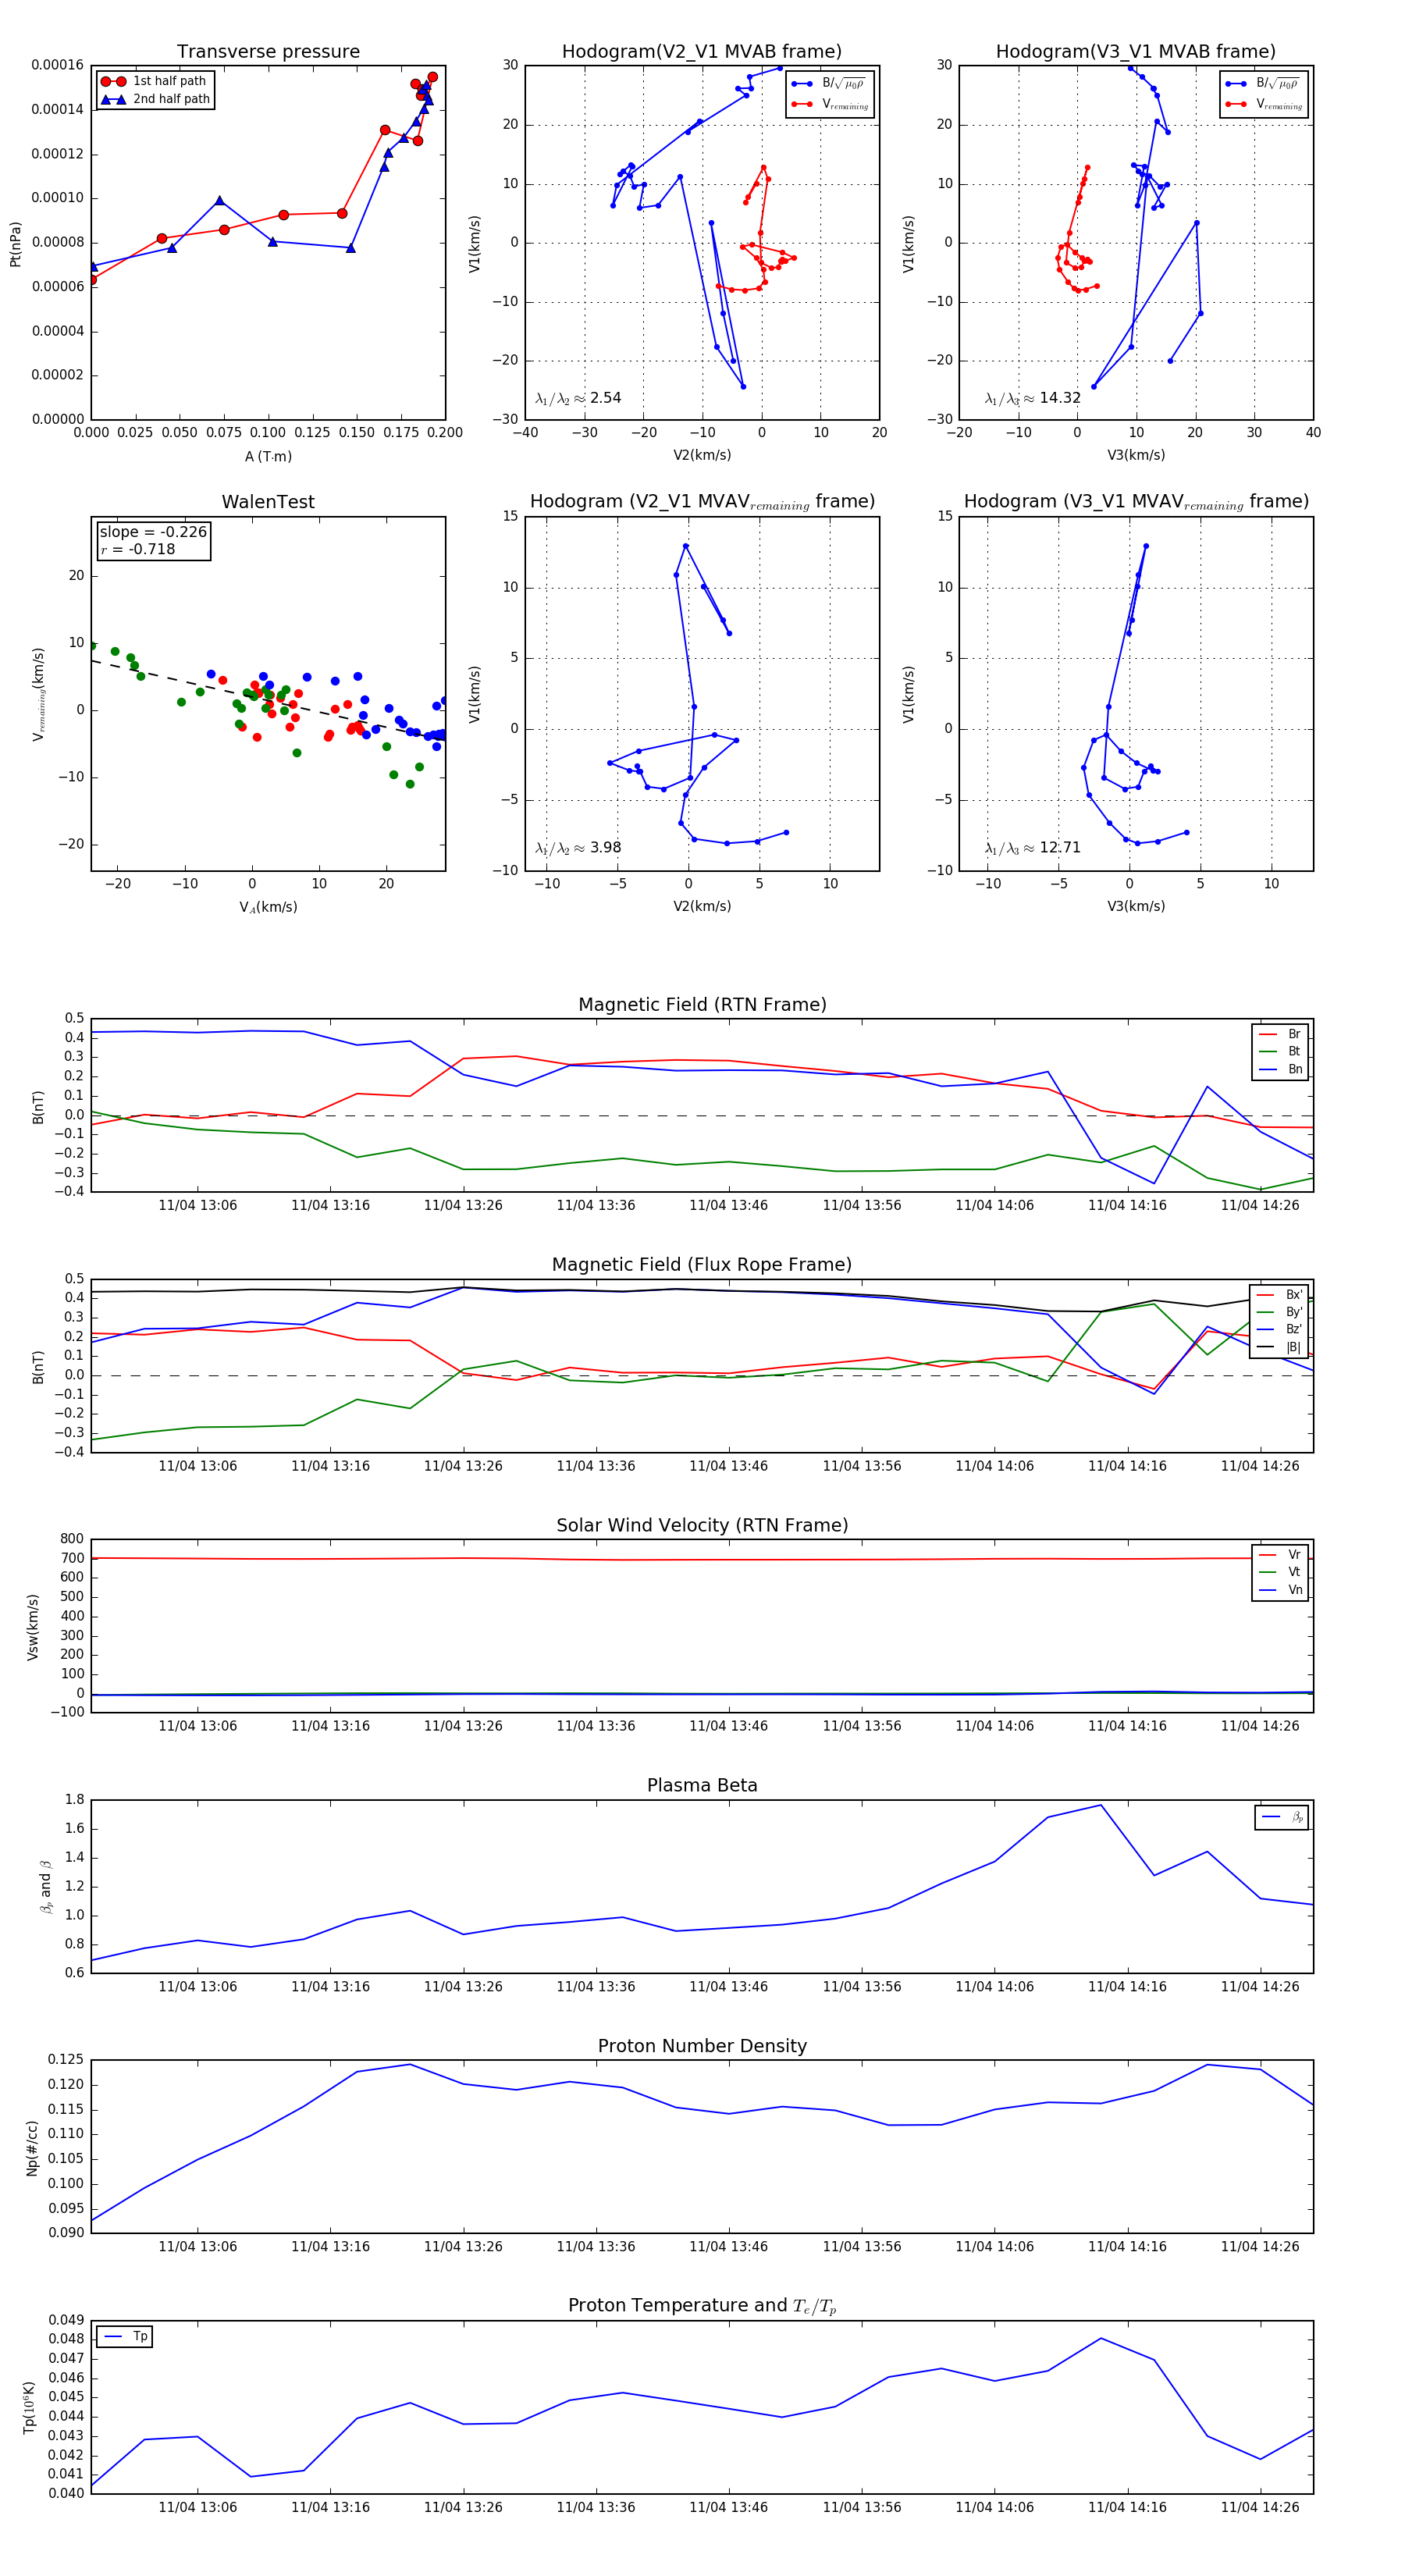This screenshot has width=1405, height=2576.
Task: Click the 'Vn' legend entry
Action: (1280, 1590)
